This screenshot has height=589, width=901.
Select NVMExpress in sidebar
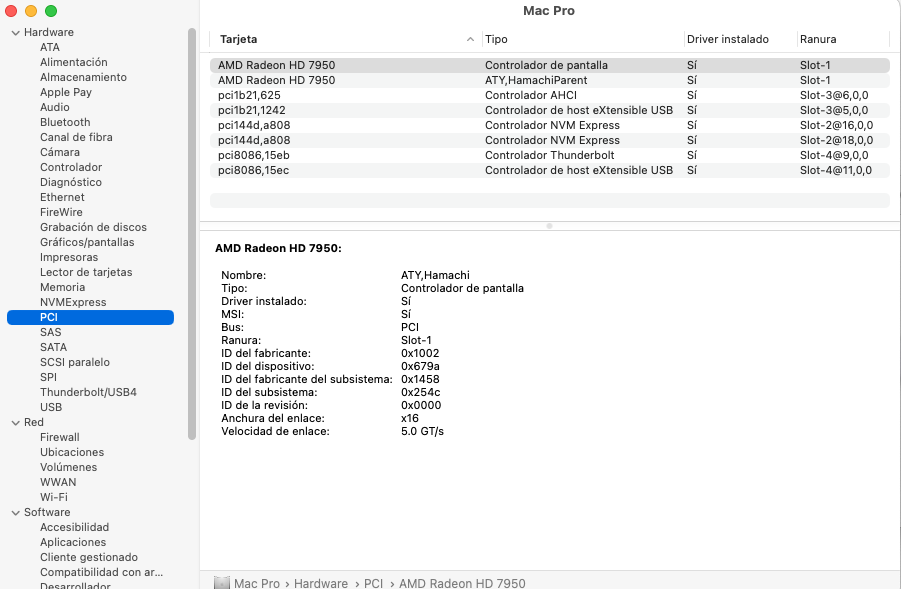[x=73, y=302]
